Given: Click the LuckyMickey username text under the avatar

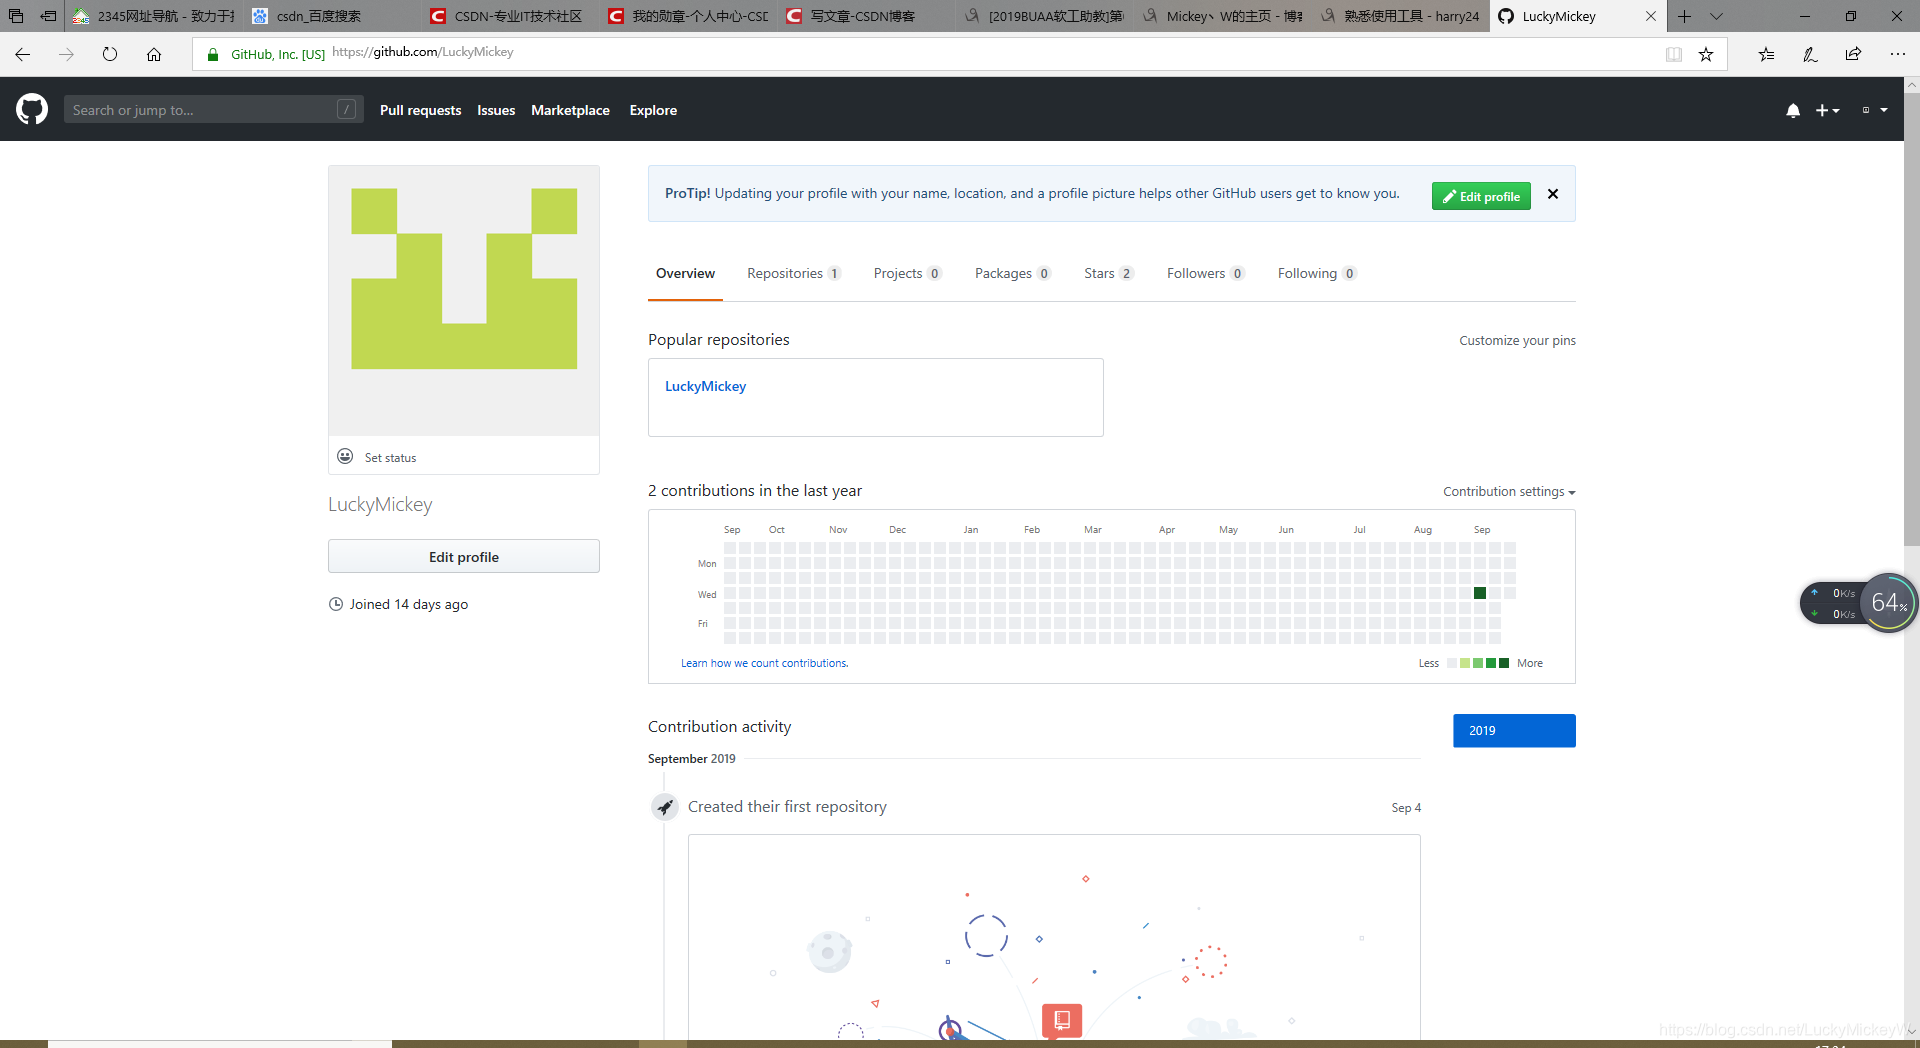Looking at the screenshot, I should (x=380, y=504).
